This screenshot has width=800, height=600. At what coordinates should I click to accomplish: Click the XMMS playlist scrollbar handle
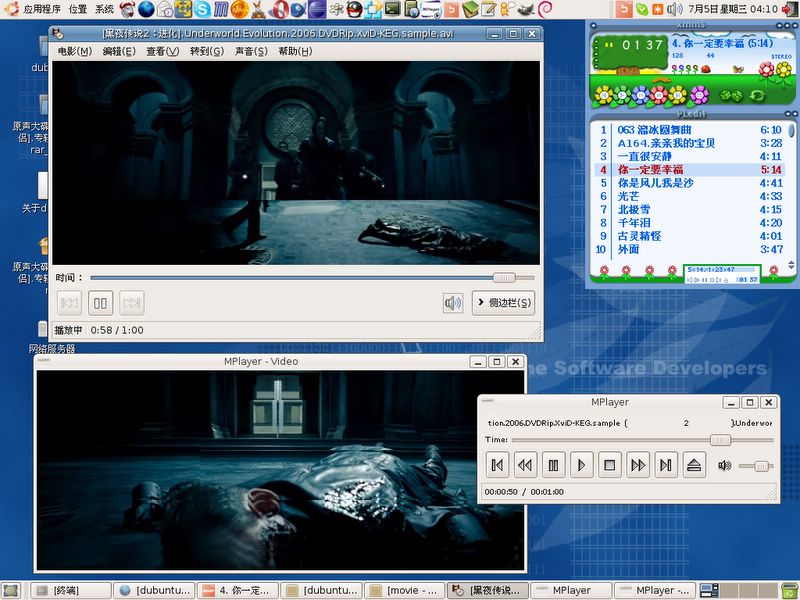(791, 130)
